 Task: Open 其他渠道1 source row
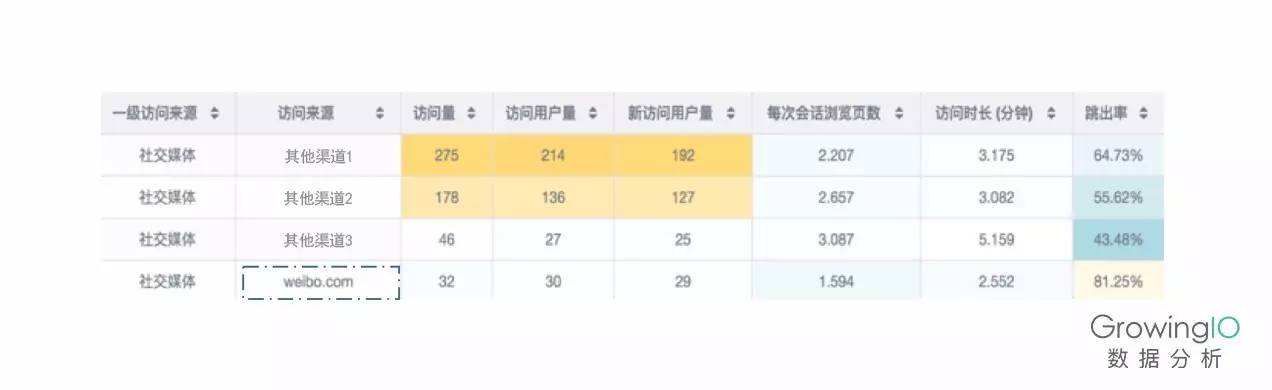point(319,156)
